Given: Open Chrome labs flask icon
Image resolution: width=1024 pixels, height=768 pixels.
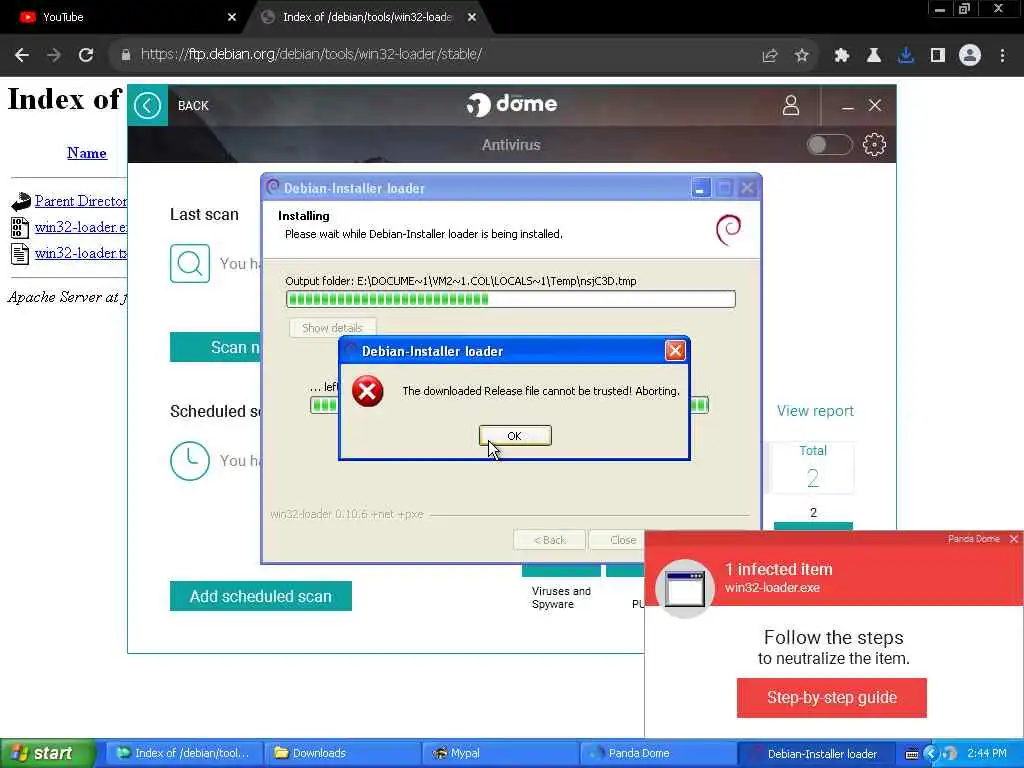Looking at the screenshot, I should point(874,56).
